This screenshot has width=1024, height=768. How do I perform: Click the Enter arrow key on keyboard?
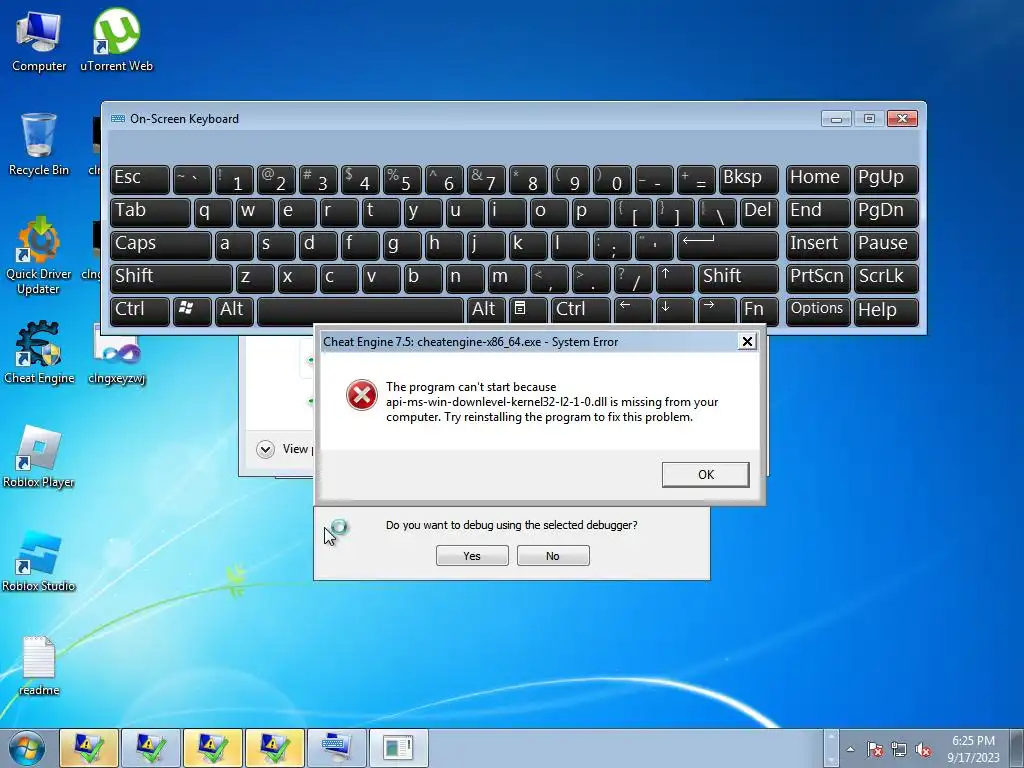pos(728,245)
